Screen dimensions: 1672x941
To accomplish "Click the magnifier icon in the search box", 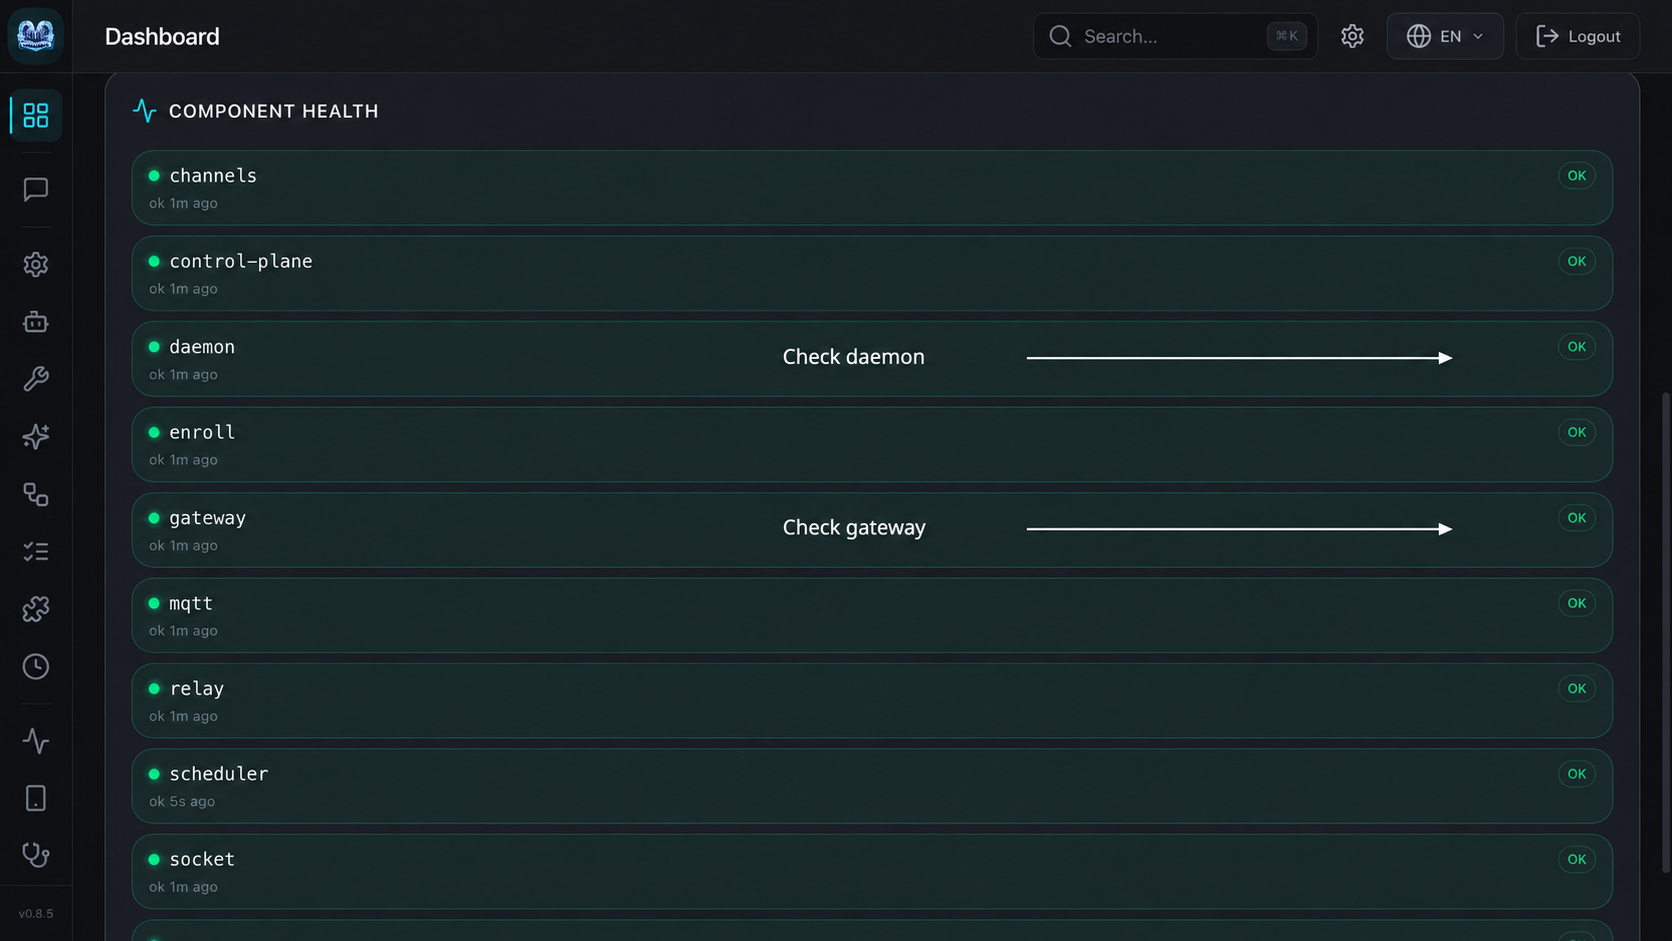I will coord(1060,36).
